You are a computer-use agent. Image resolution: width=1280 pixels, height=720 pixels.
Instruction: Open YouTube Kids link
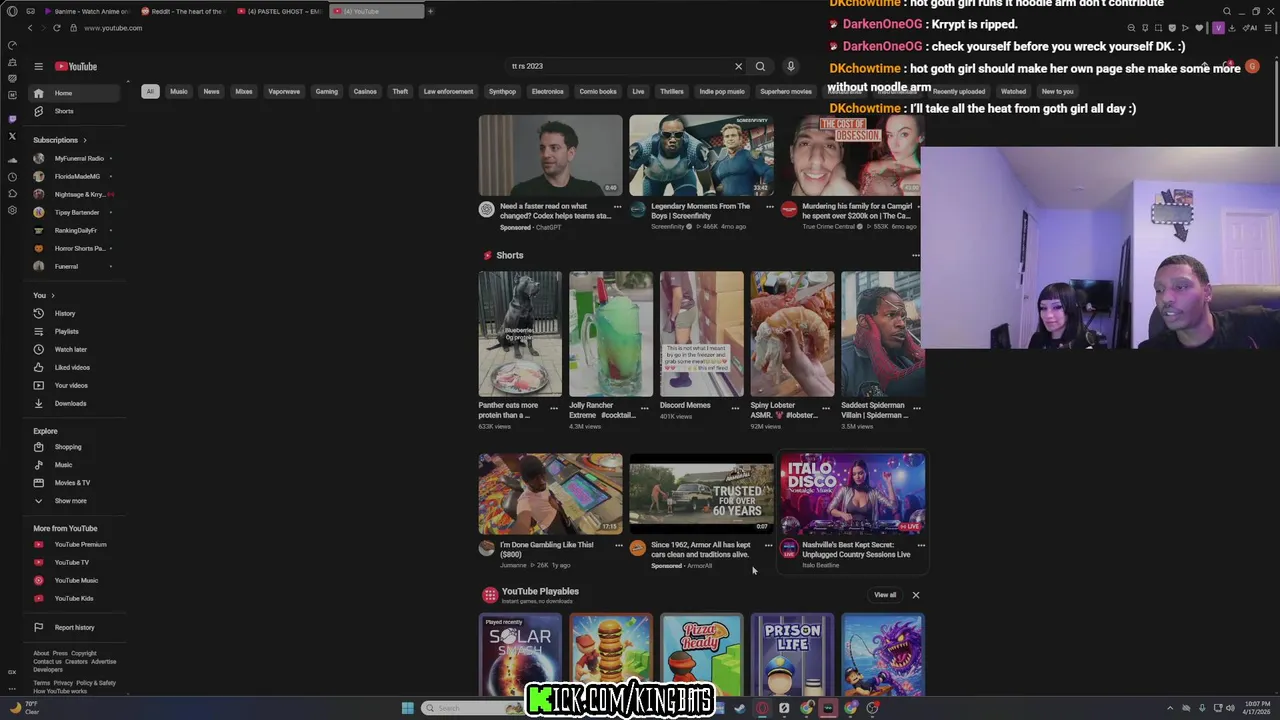pyautogui.click(x=75, y=598)
